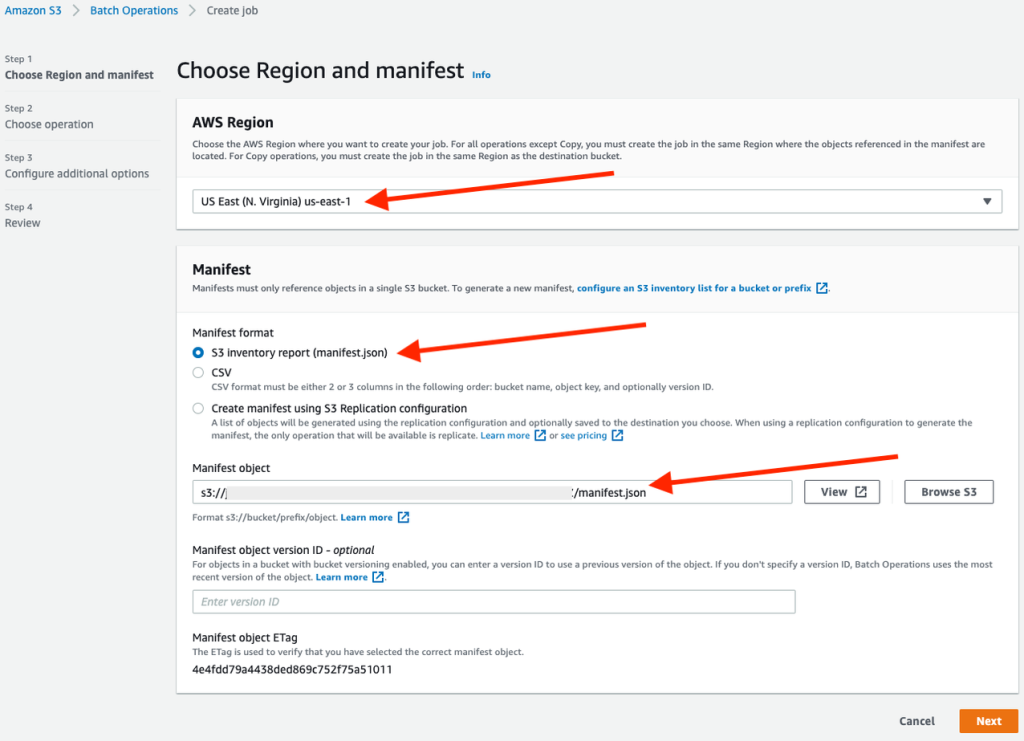
Task: Choose Create manifest using S3 Replication configuration
Action: tap(198, 408)
